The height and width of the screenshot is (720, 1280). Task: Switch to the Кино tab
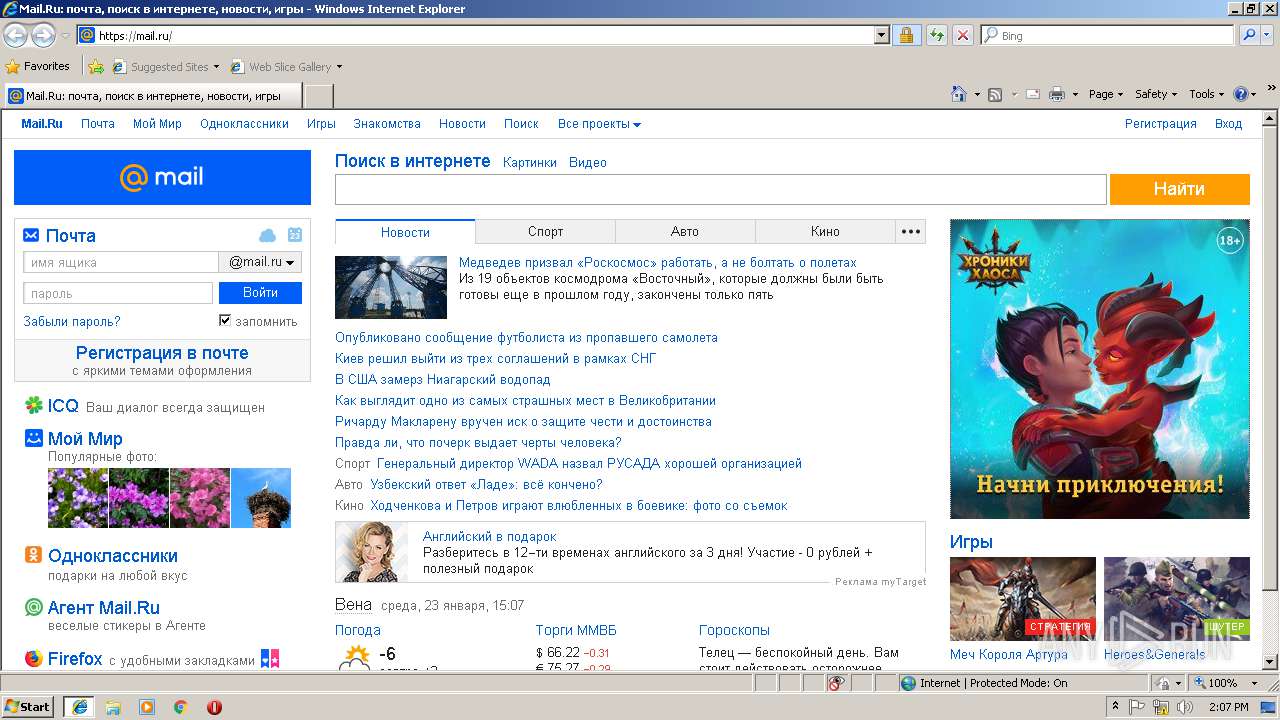(825, 232)
